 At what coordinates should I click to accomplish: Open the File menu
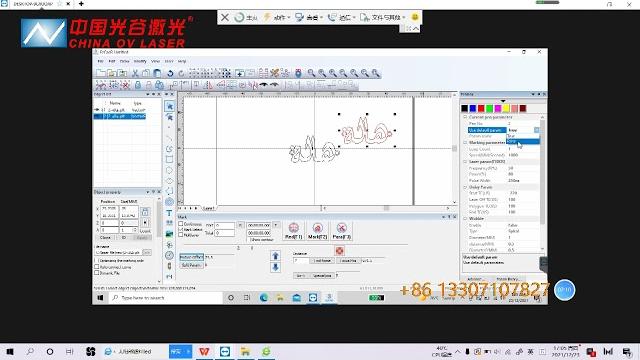coord(100,61)
